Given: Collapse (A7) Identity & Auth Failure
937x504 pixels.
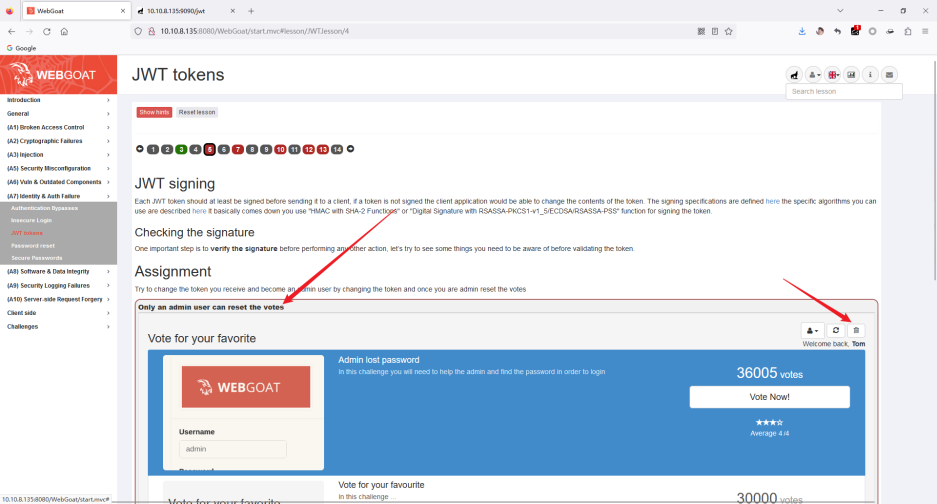Looking at the screenshot, I should click(59, 196).
